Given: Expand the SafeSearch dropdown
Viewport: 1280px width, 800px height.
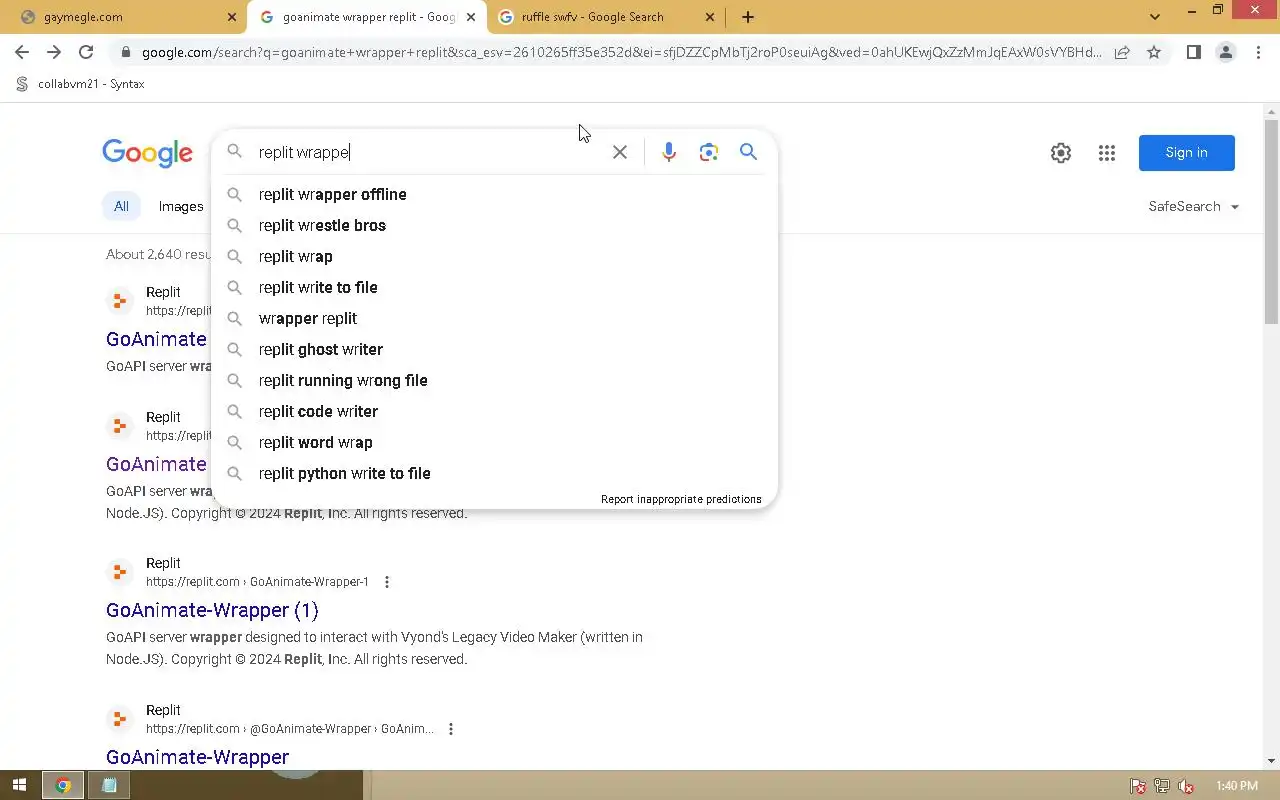Looking at the screenshot, I should click(1194, 206).
